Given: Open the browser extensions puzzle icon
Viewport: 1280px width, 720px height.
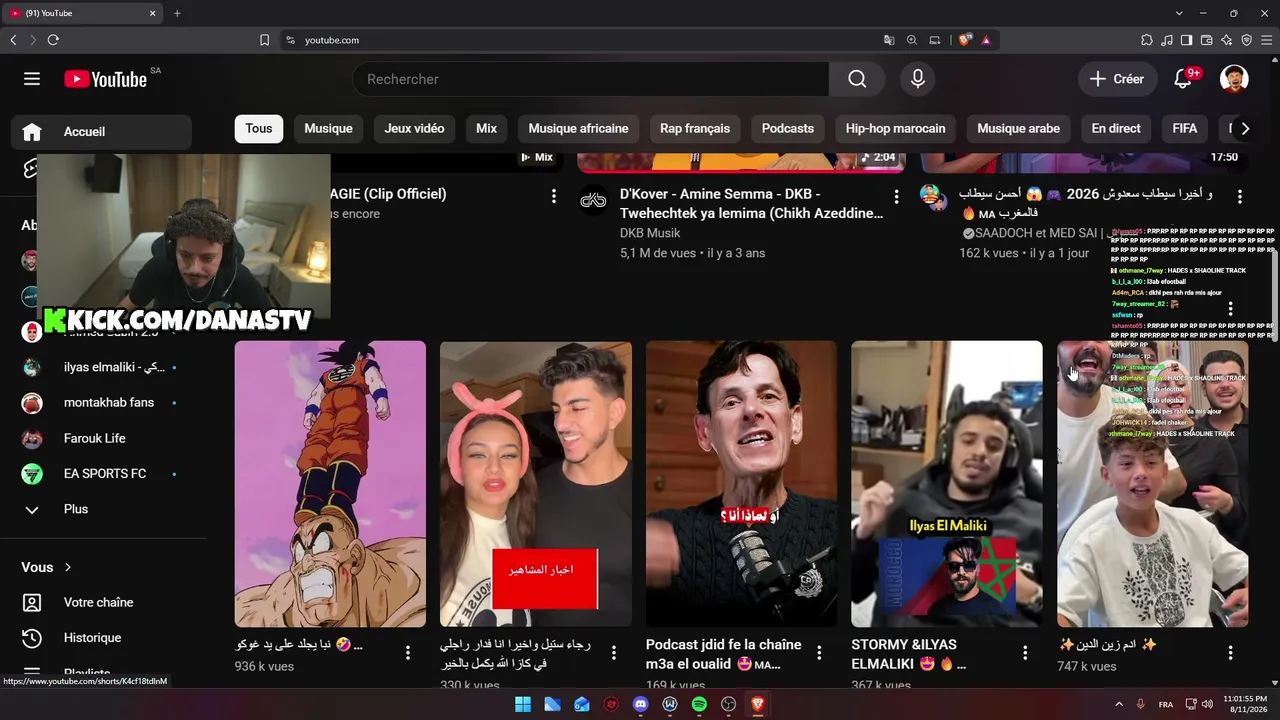Looking at the screenshot, I should pos(1147,40).
